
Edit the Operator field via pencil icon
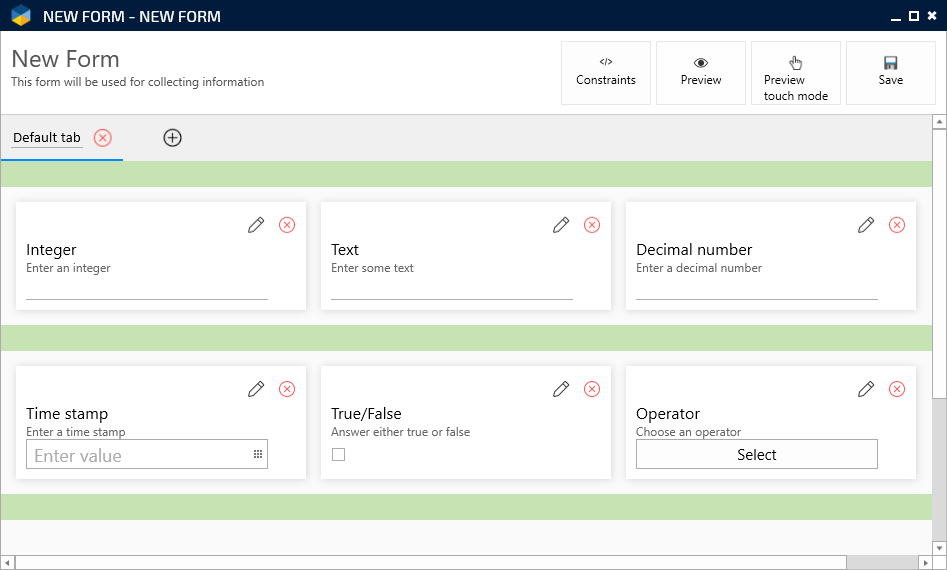coord(866,389)
